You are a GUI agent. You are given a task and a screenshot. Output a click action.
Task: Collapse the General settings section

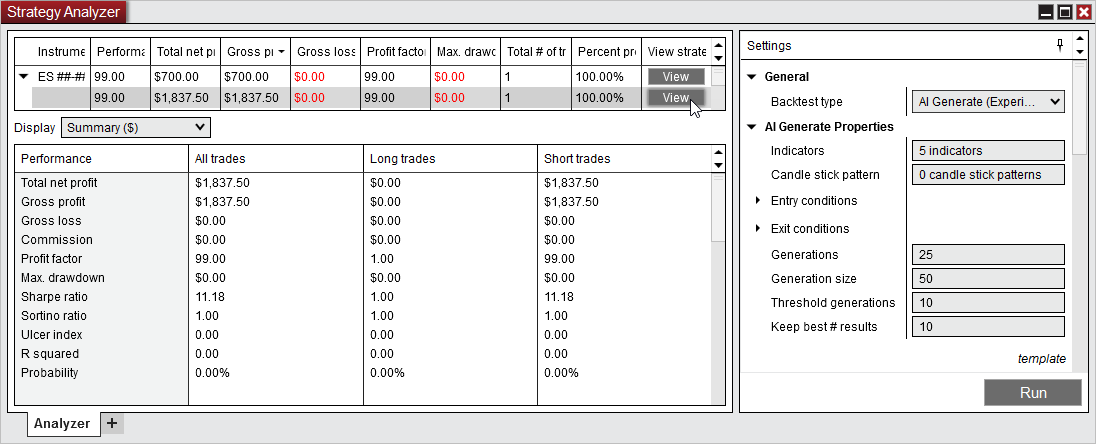pyautogui.click(x=752, y=77)
